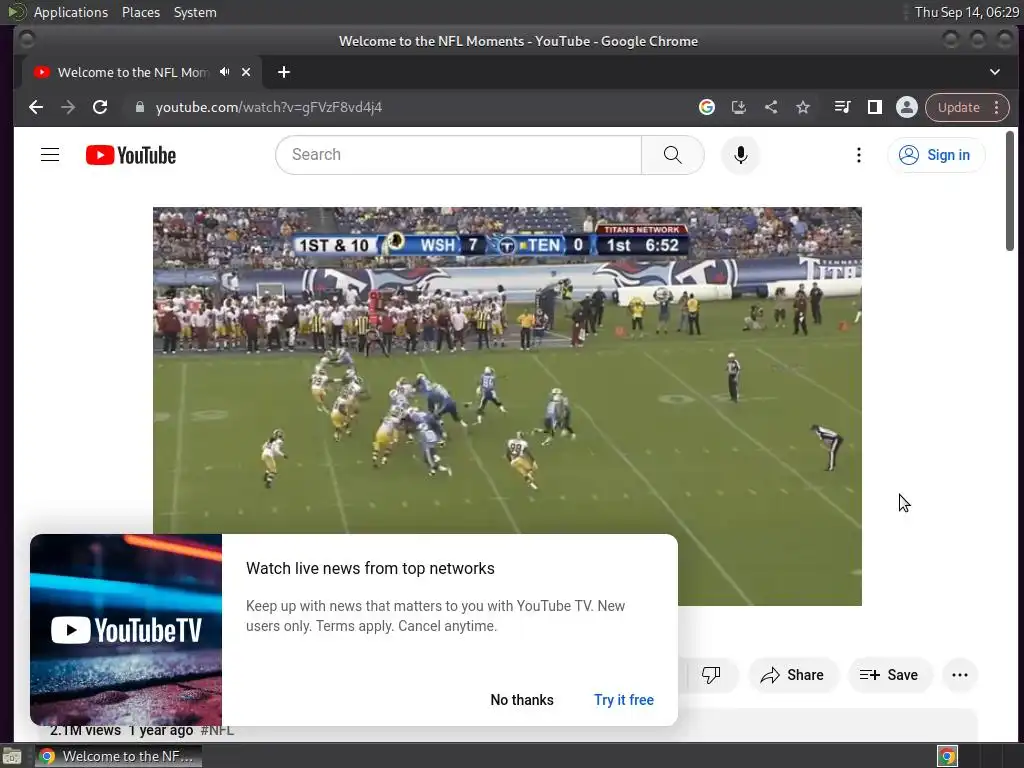The width and height of the screenshot is (1024, 768).
Task: Expand the tab search dropdown chevron
Action: 995,72
